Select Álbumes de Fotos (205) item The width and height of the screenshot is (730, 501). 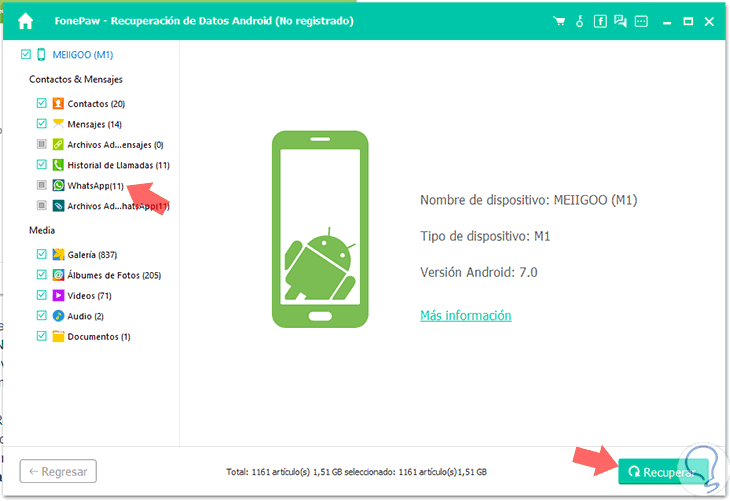pyautogui.click(x=114, y=275)
